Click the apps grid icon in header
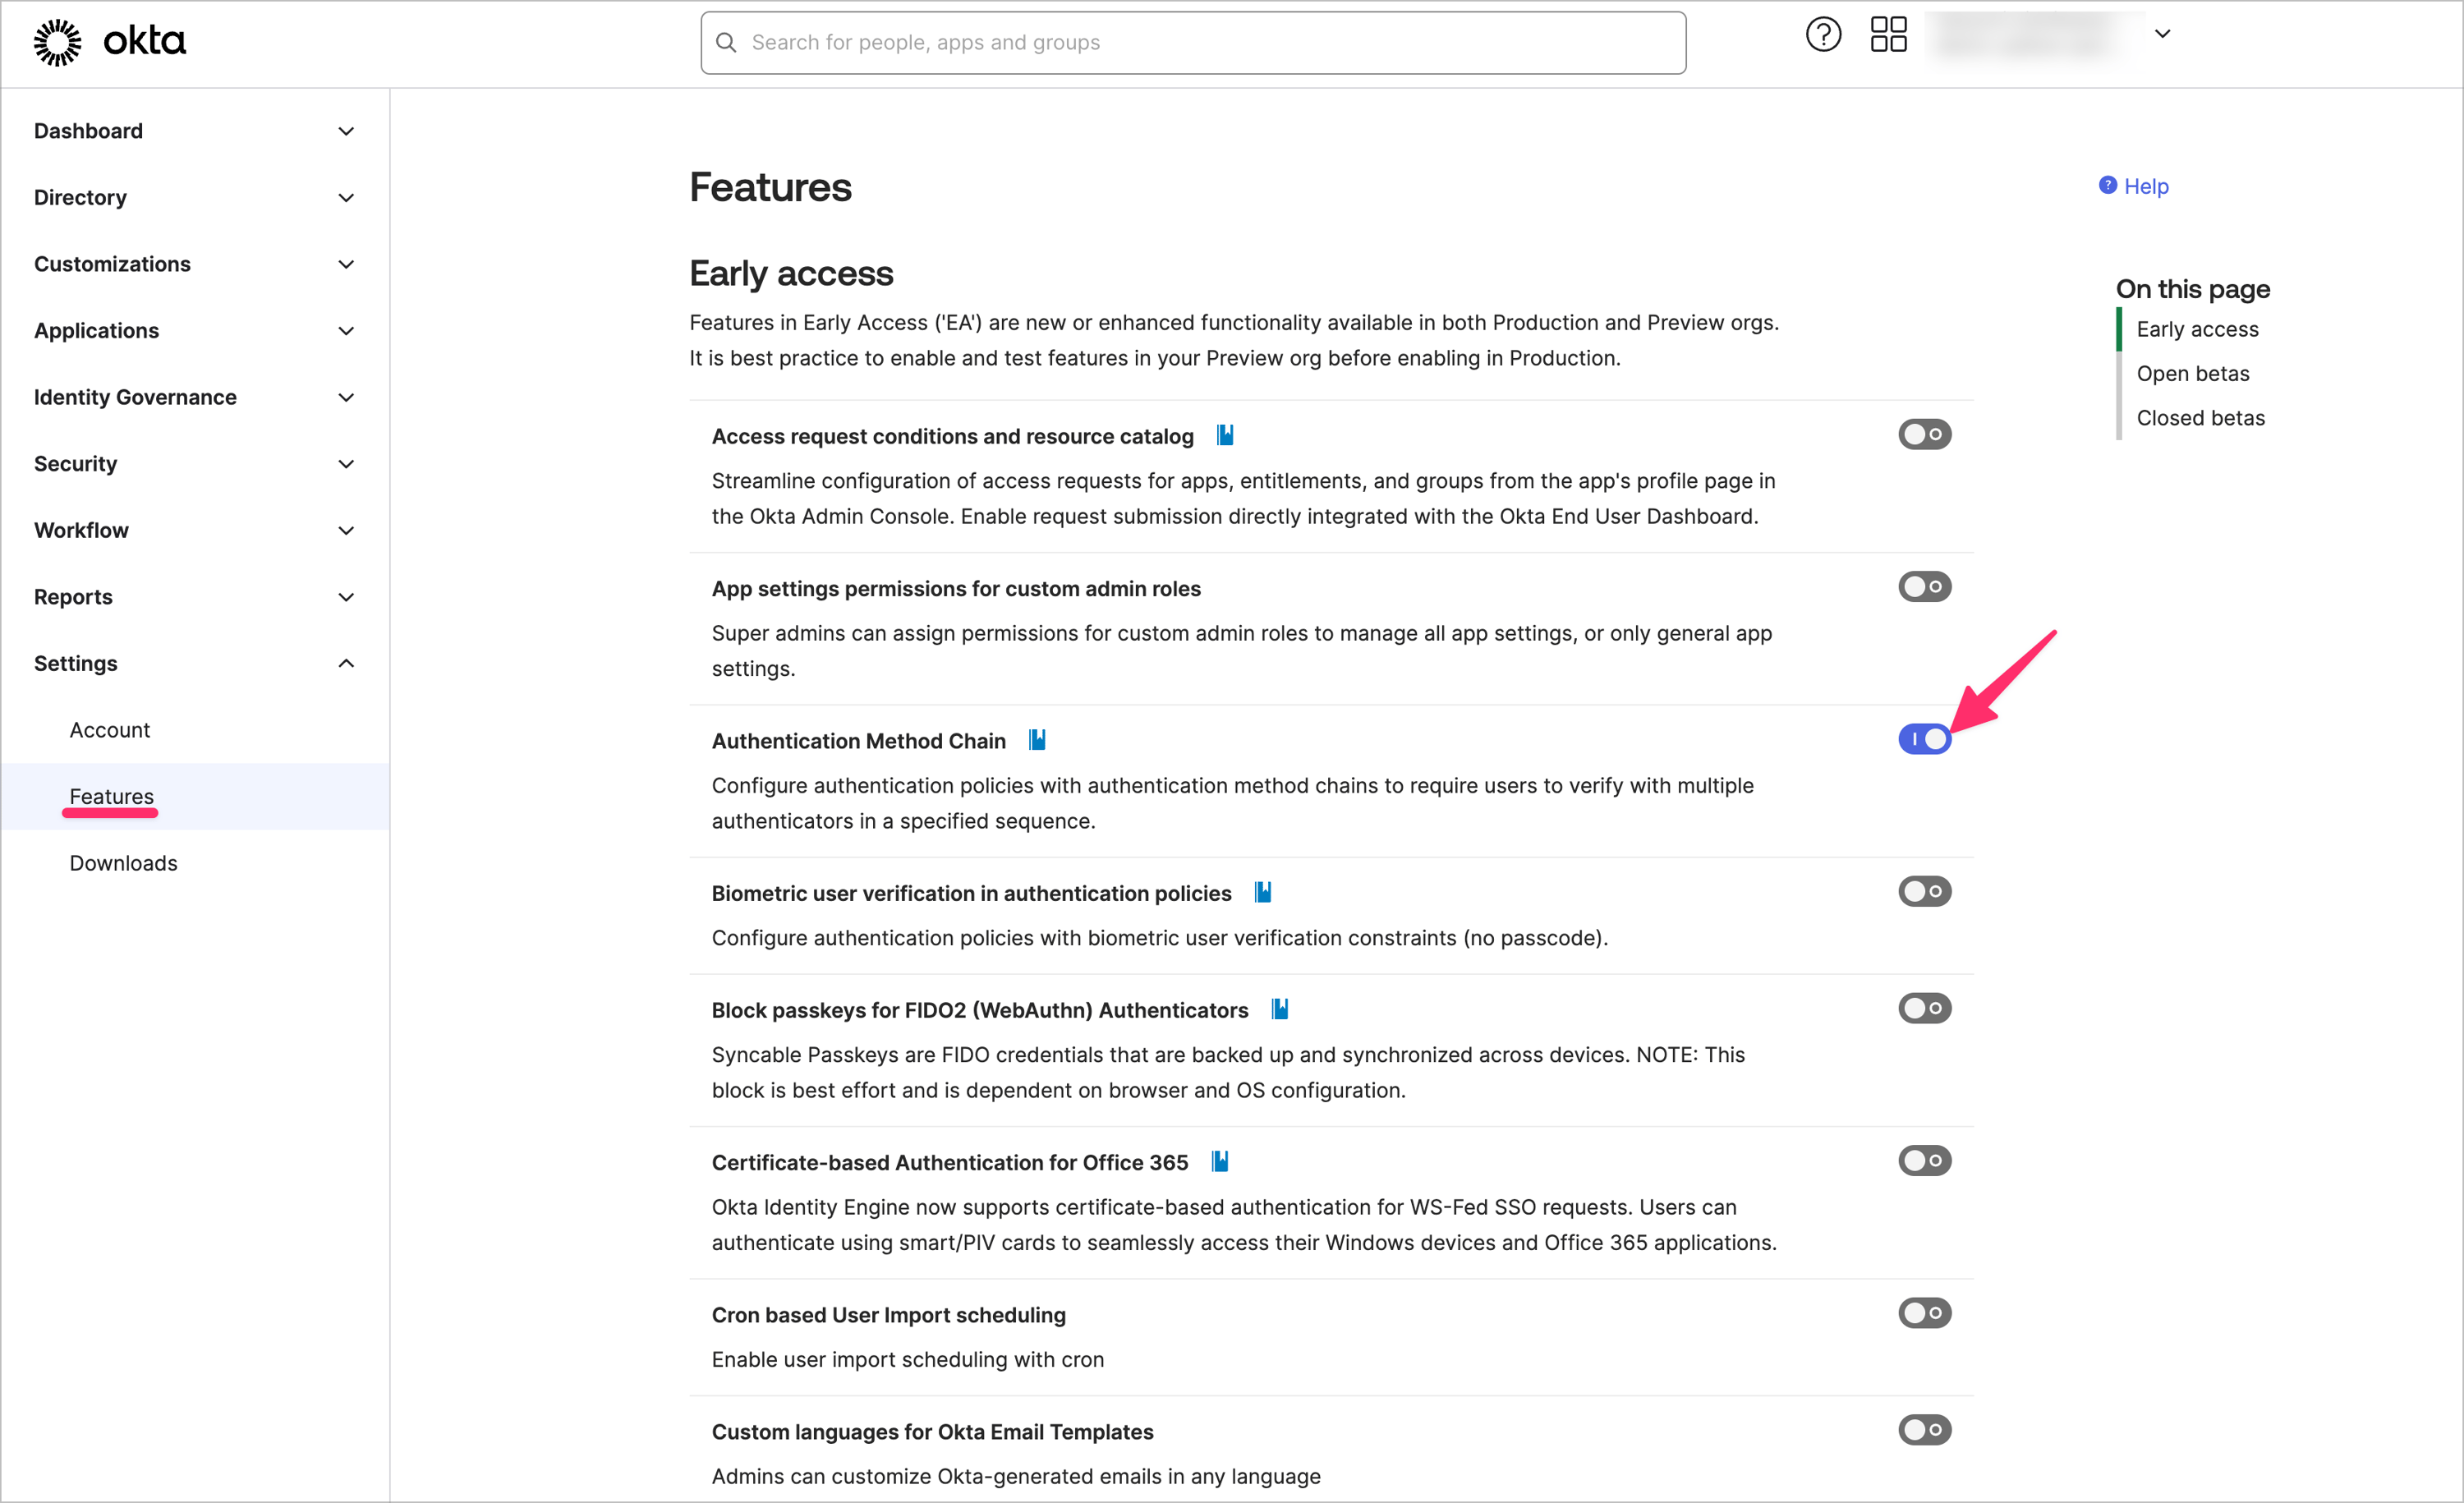The height and width of the screenshot is (1503, 2464). [x=1889, y=34]
